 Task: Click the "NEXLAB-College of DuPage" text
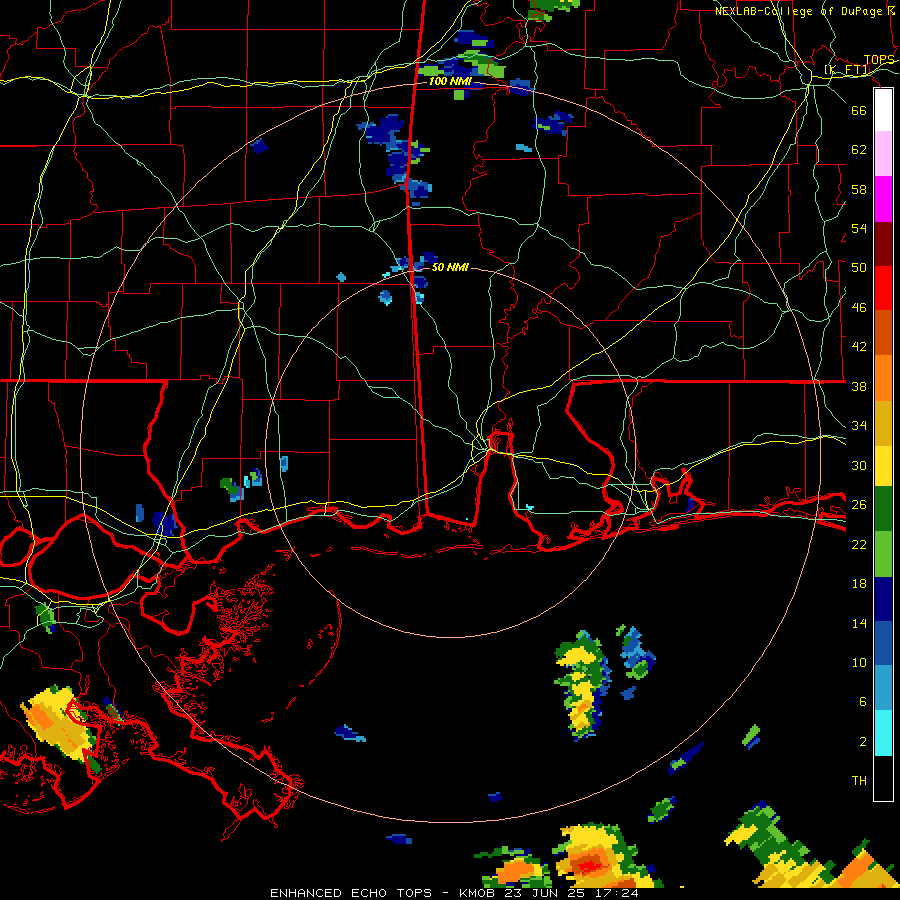tap(798, 11)
